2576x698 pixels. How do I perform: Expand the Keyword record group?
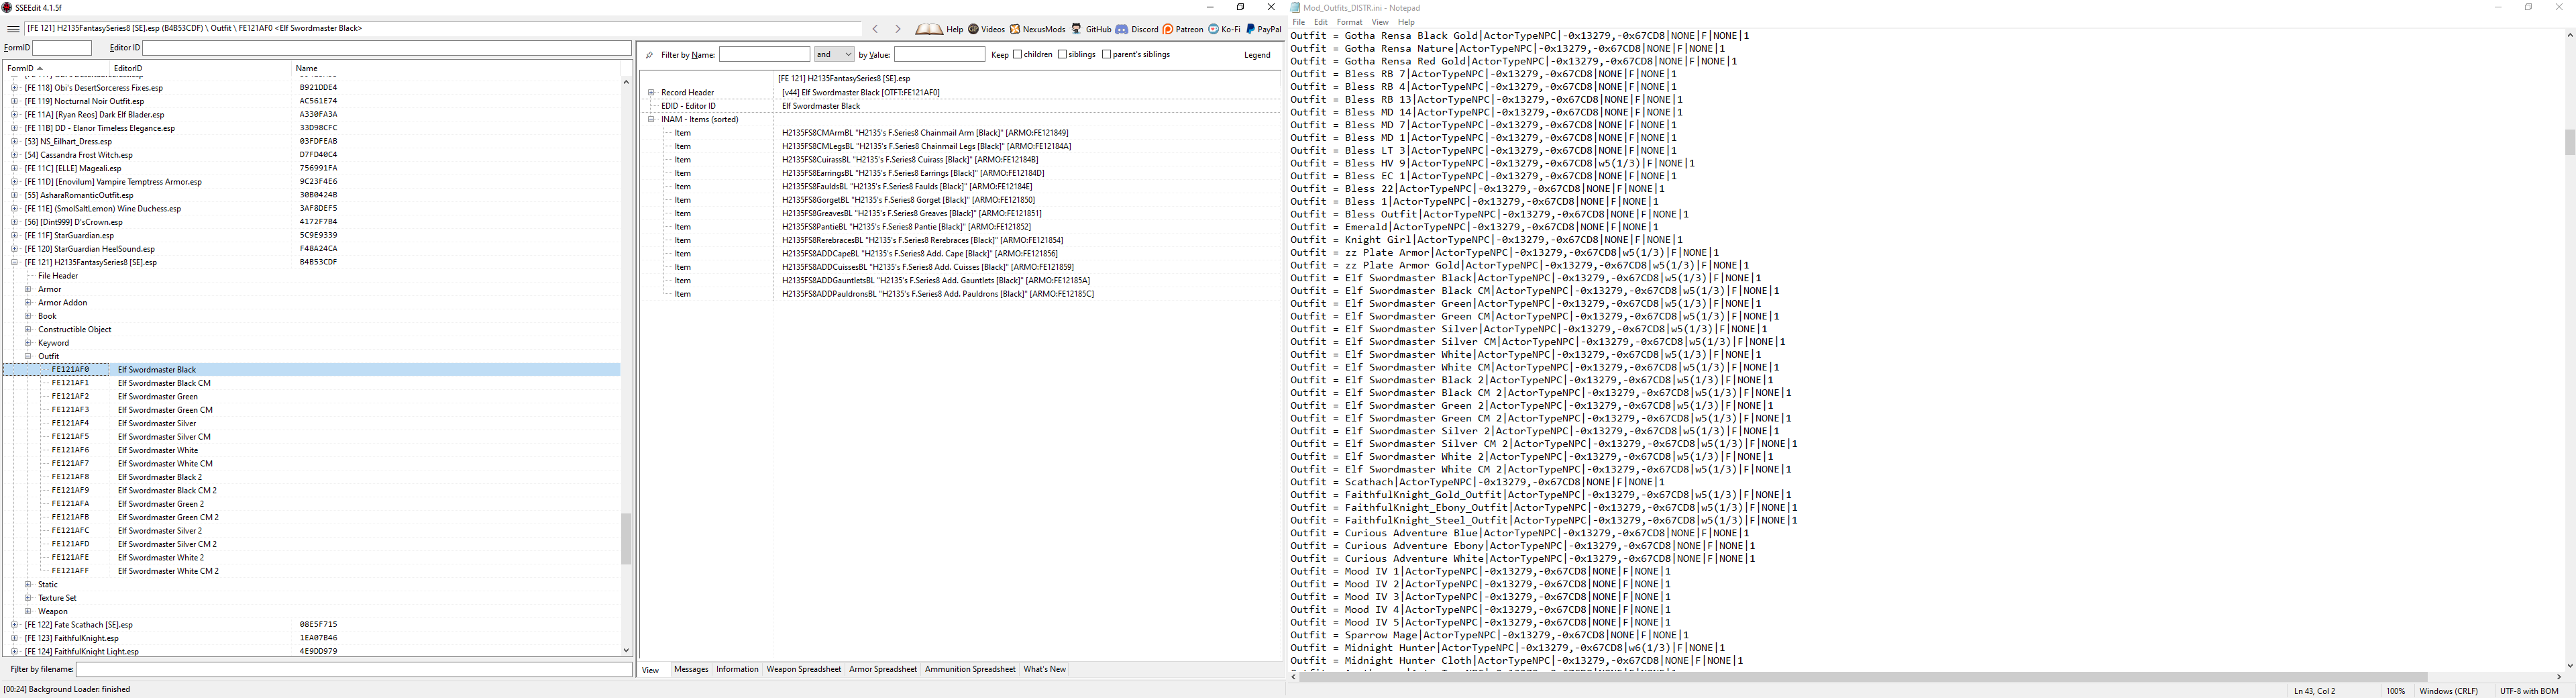click(x=28, y=343)
